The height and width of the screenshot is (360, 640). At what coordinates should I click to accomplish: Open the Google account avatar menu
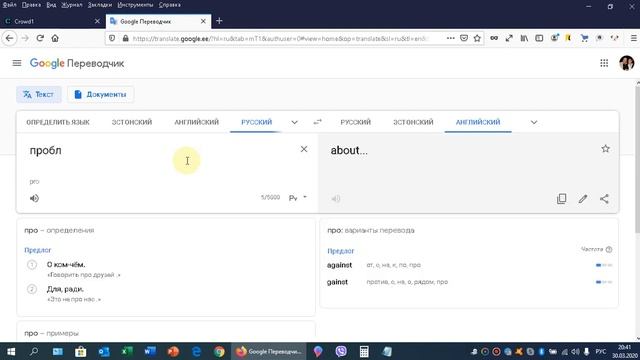tap(627, 63)
